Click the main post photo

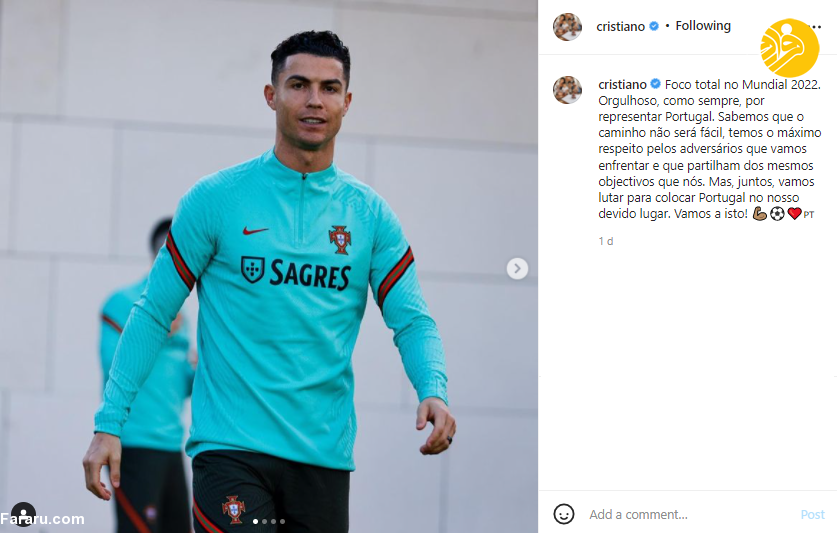click(269, 266)
